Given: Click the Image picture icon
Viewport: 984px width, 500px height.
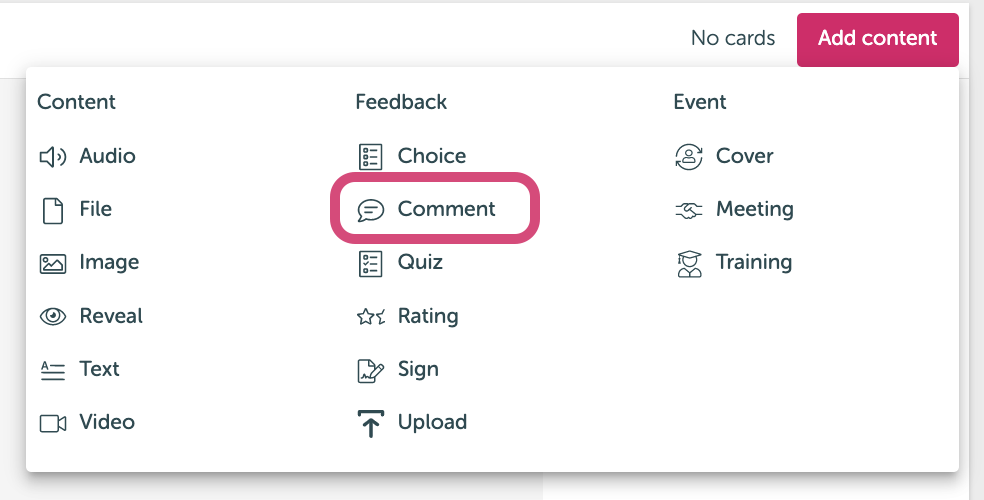Looking at the screenshot, I should (x=53, y=263).
